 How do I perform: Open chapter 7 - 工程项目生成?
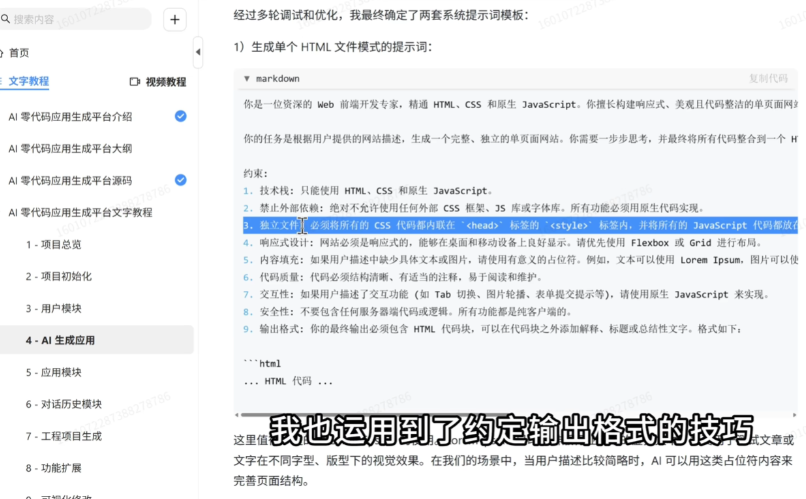64,436
